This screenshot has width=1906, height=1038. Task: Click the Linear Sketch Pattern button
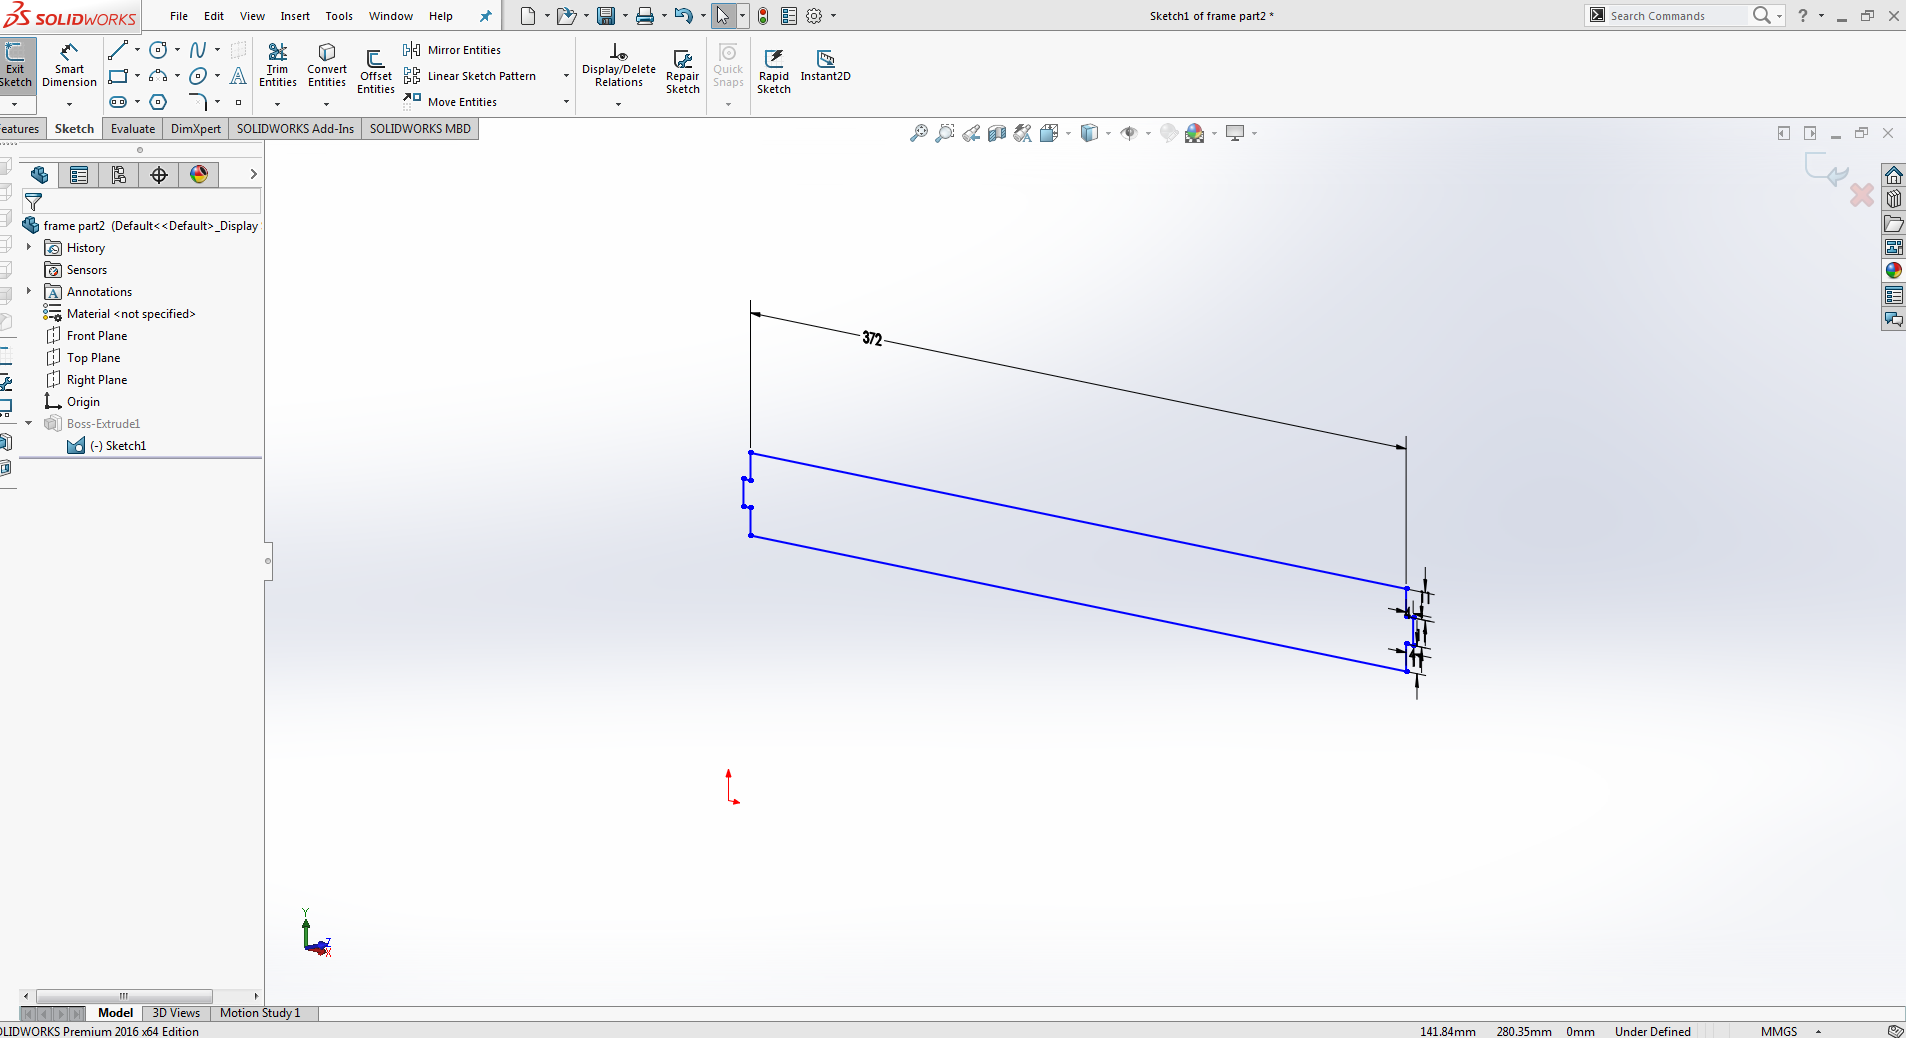click(x=470, y=76)
